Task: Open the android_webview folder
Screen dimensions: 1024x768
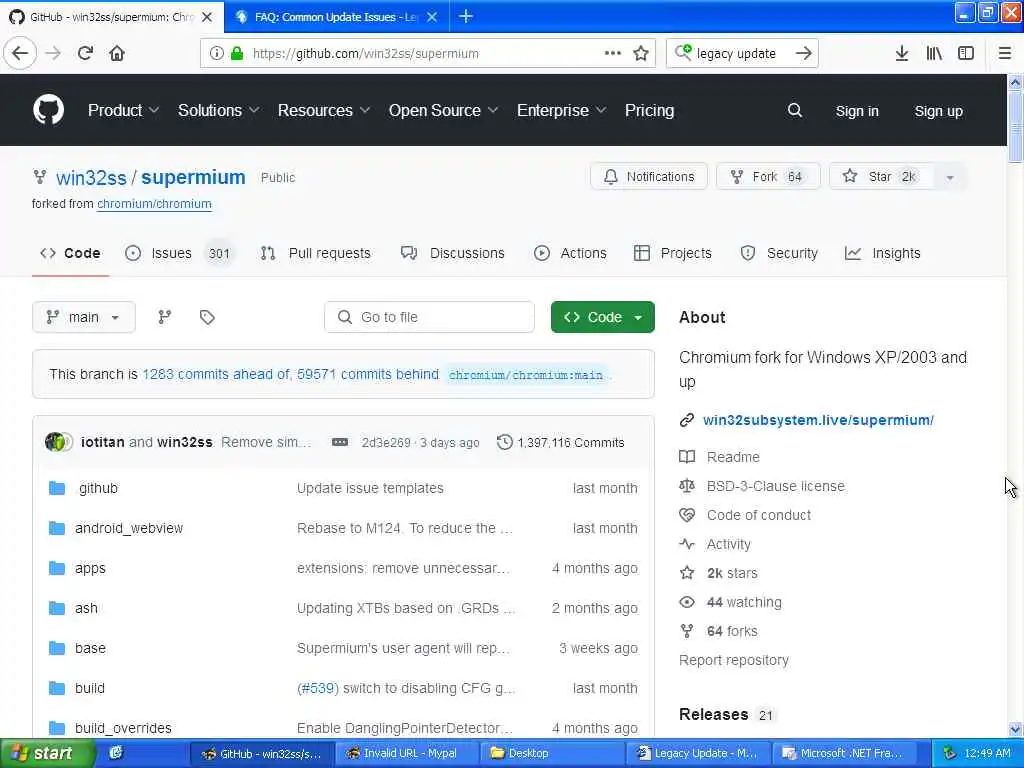Action: point(129,528)
